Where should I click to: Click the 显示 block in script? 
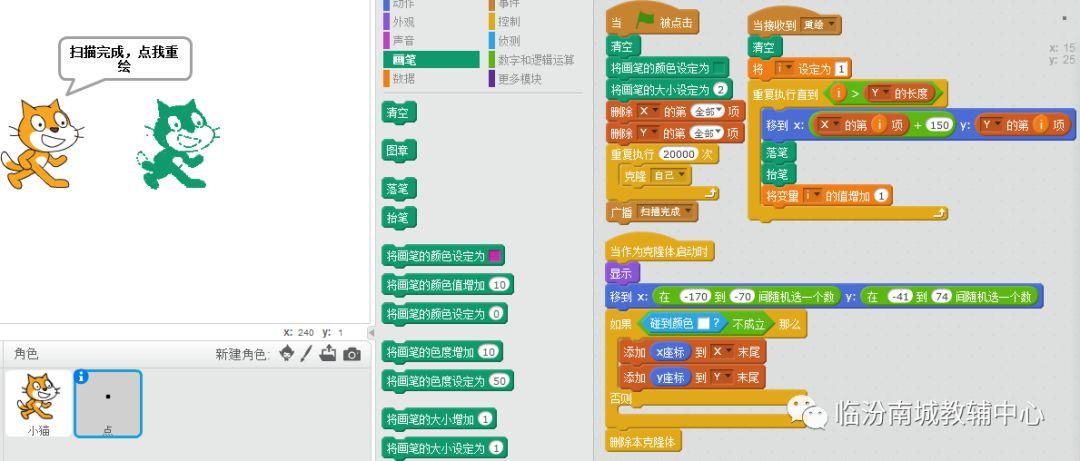tap(623, 274)
